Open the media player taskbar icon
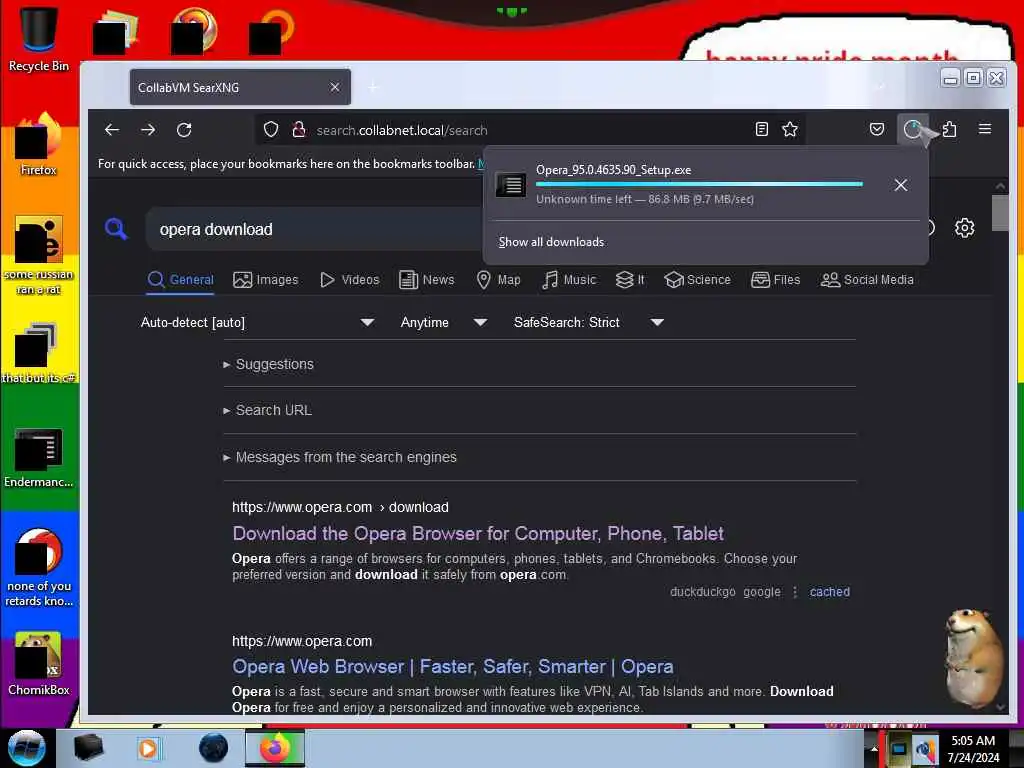Viewport: 1024px width, 768px height. point(148,748)
